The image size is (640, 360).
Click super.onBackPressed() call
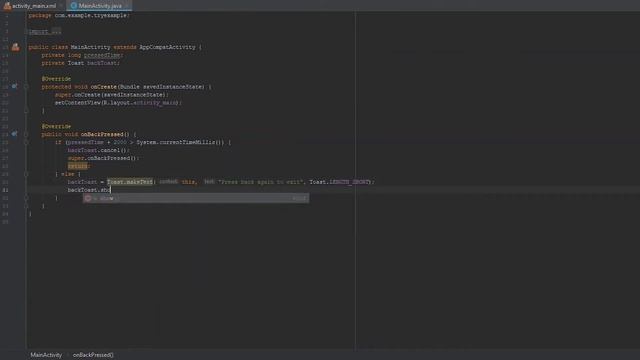102,158
